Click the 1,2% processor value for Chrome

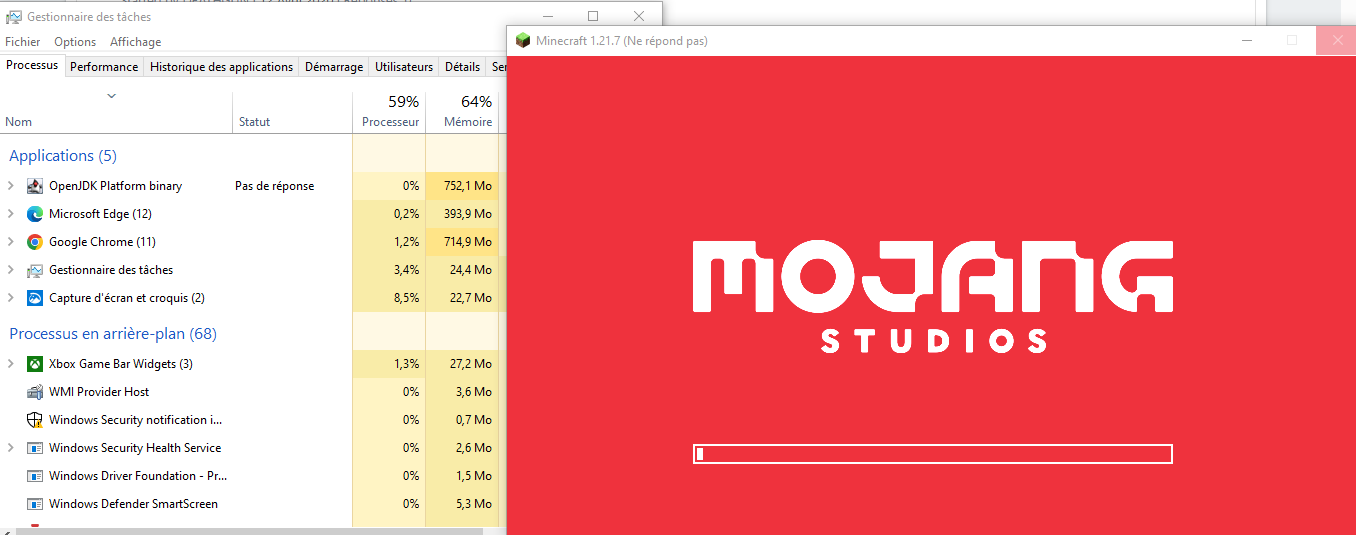pyautogui.click(x=407, y=242)
